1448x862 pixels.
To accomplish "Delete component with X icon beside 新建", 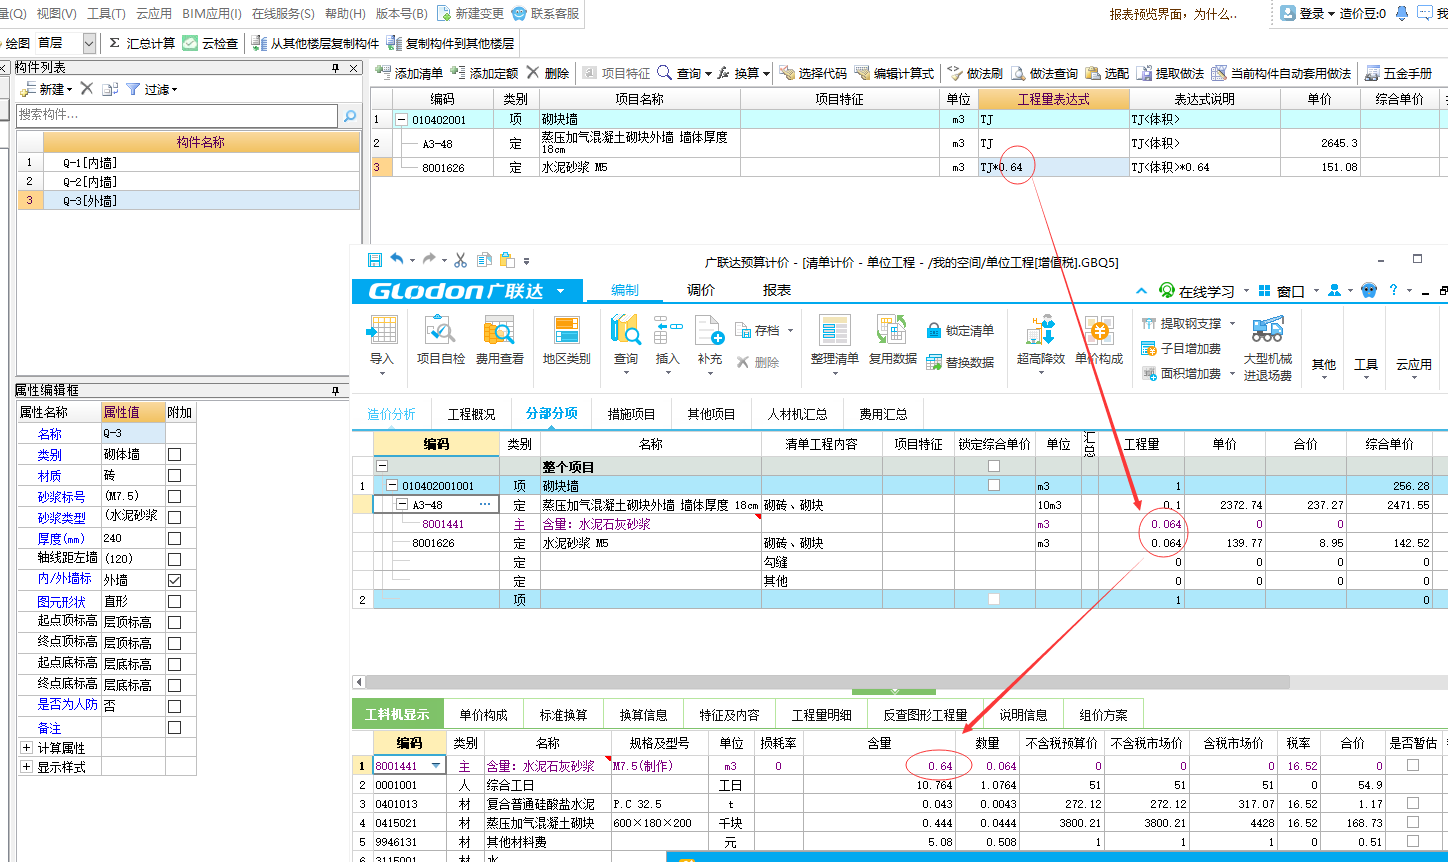I will click(x=87, y=89).
